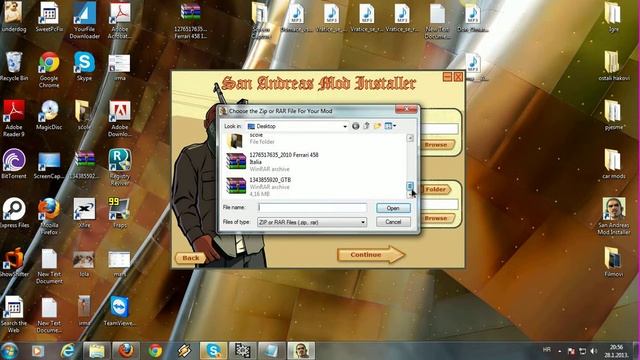
Task: Open the ScreenCap desktop shortcut
Action: [x=49, y=165]
